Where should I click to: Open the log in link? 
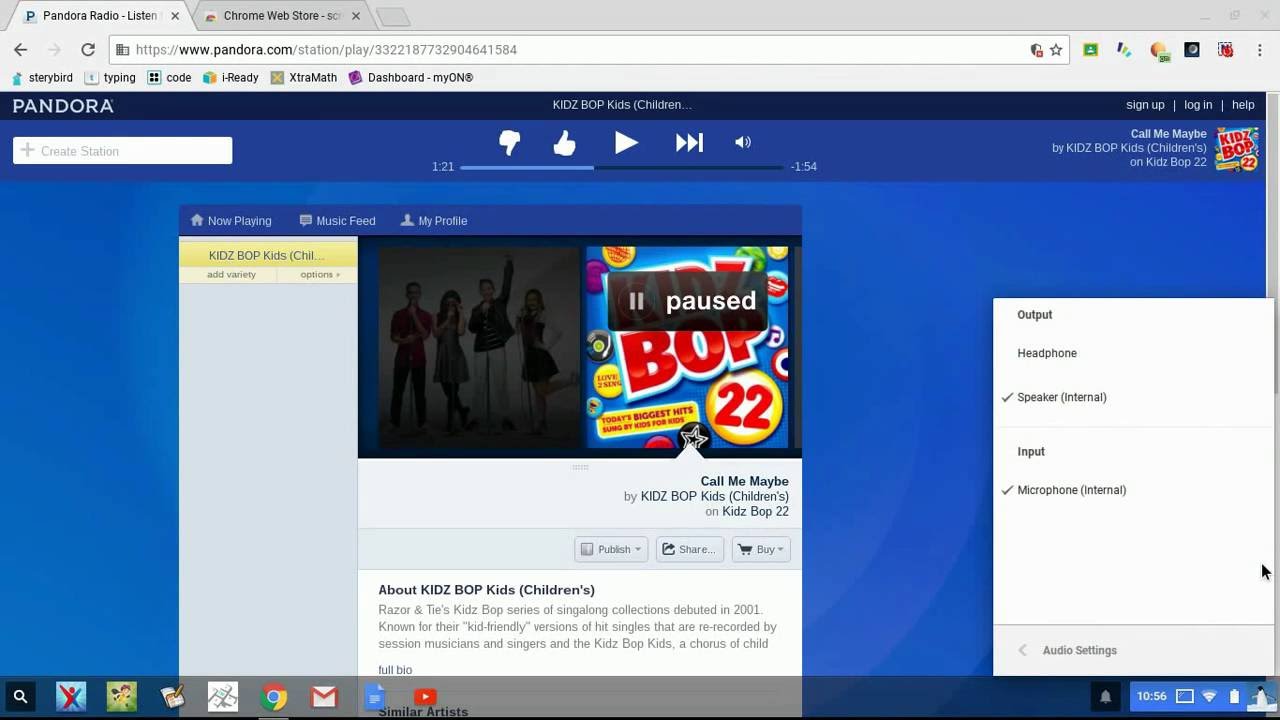pos(1198,105)
